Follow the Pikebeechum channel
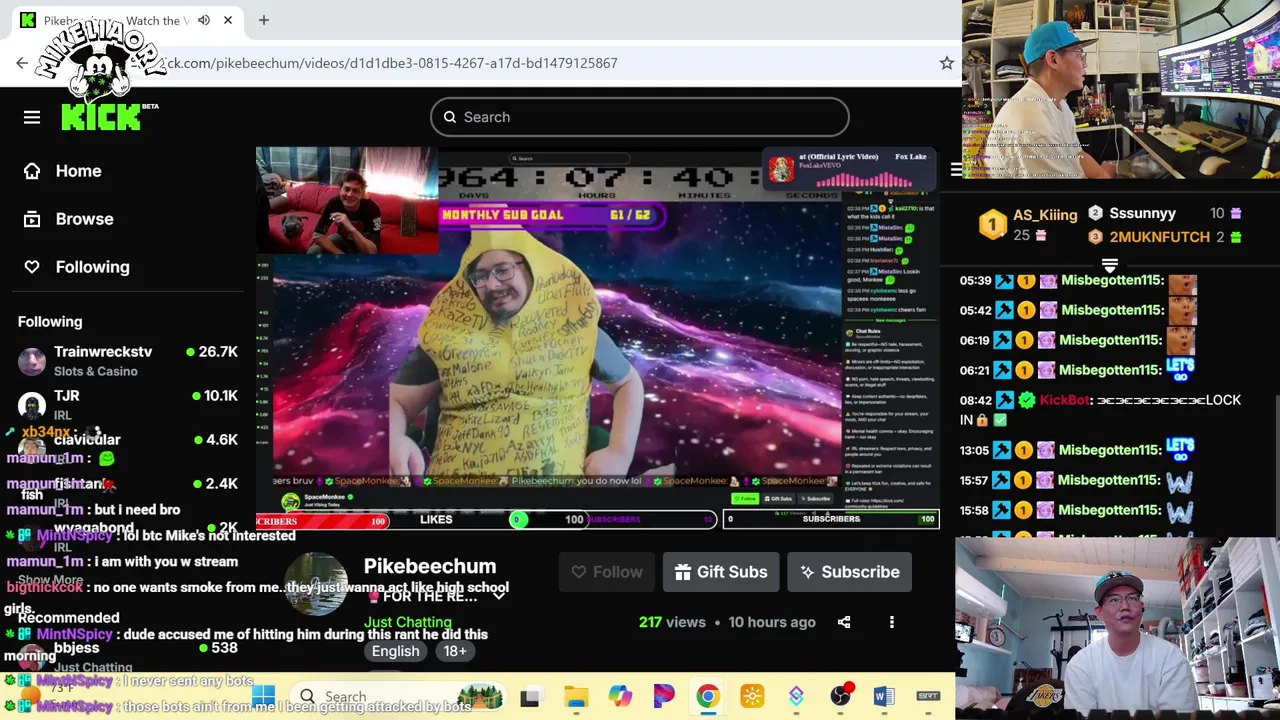 click(606, 572)
